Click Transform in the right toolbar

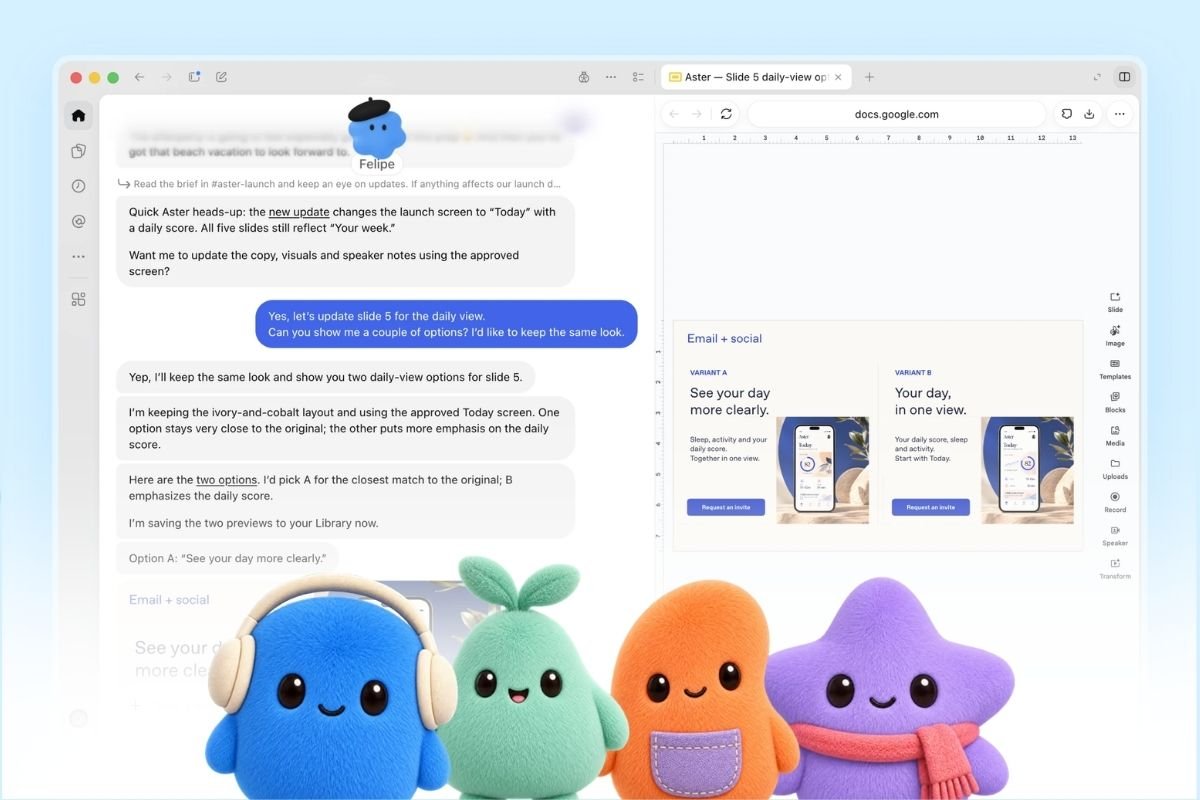coord(1115,569)
